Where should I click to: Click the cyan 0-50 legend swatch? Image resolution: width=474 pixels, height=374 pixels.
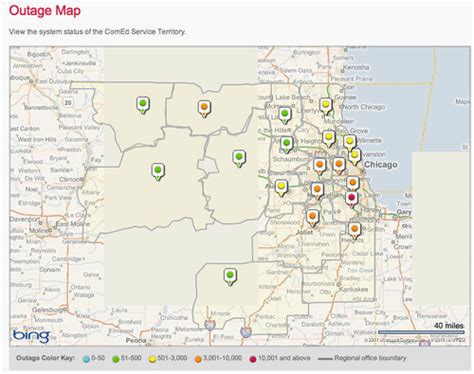pyautogui.click(x=86, y=359)
